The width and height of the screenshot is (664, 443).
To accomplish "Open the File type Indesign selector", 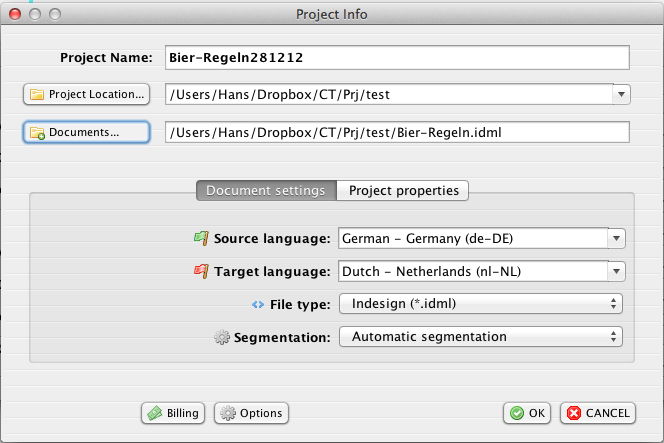I will point(481,304).
